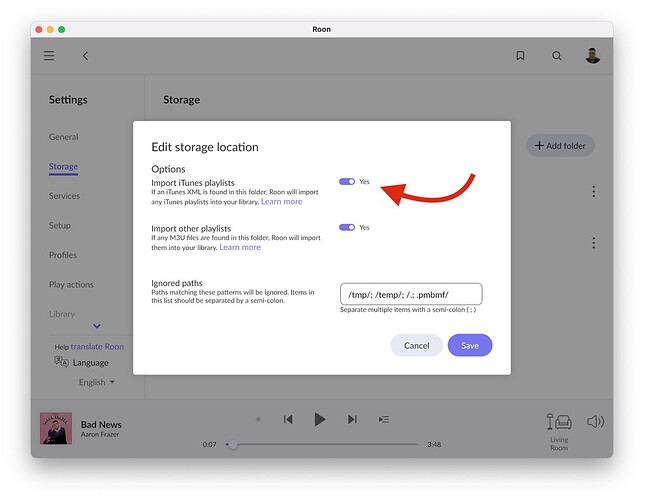Viewport: 645px width, 500px height.
Task: Select the Storage settings tab
Action: (x=63, y=167)
